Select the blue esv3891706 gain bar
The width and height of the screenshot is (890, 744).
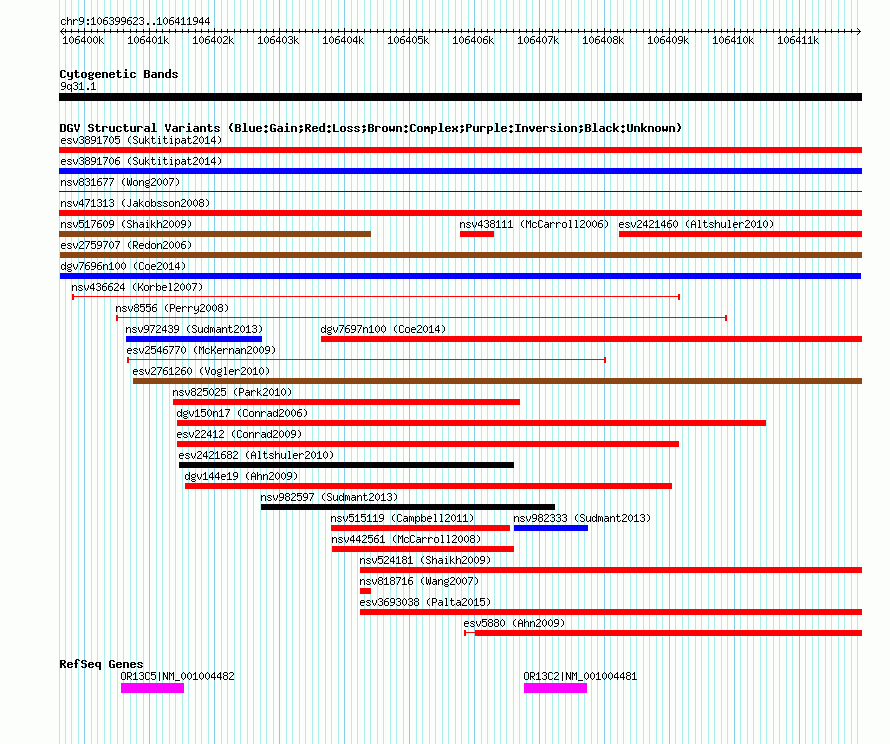(x=460, y=171)
